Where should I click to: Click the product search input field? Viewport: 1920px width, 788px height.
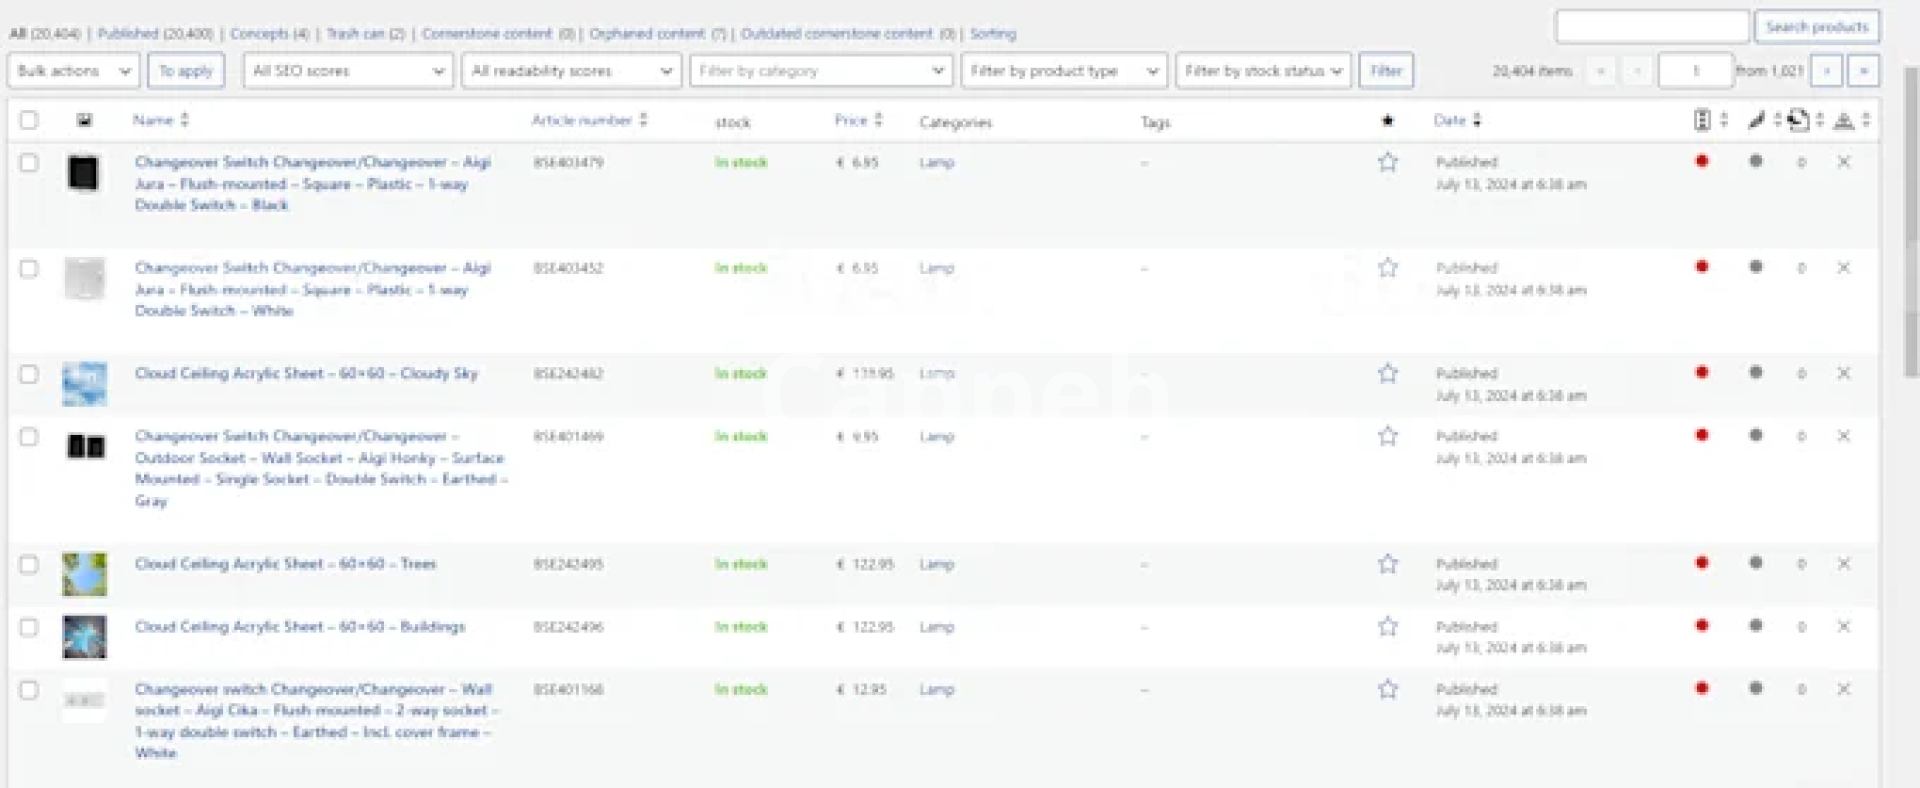click(1651, 27)
